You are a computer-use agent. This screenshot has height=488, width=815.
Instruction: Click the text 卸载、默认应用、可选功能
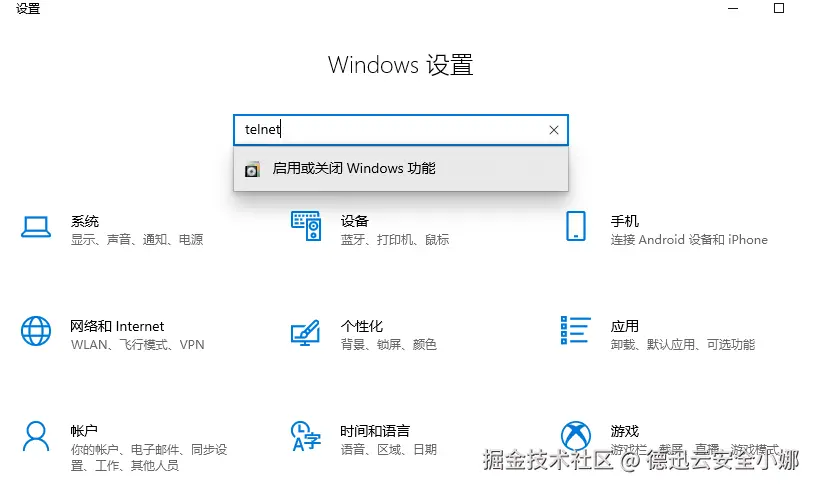tap(683, 345)
